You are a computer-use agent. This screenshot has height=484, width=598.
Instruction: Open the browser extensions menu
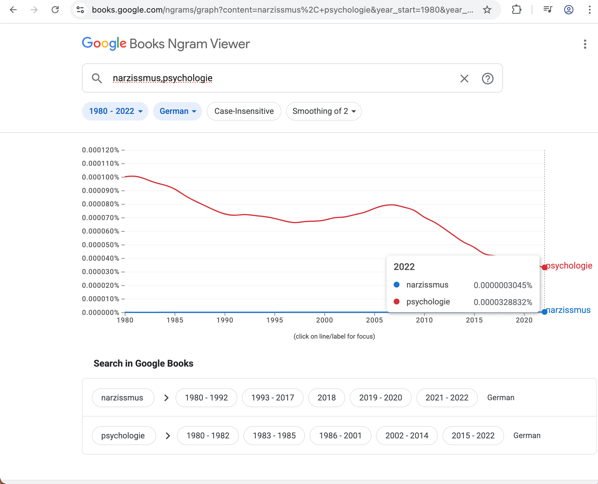click(x=516, y=10)
